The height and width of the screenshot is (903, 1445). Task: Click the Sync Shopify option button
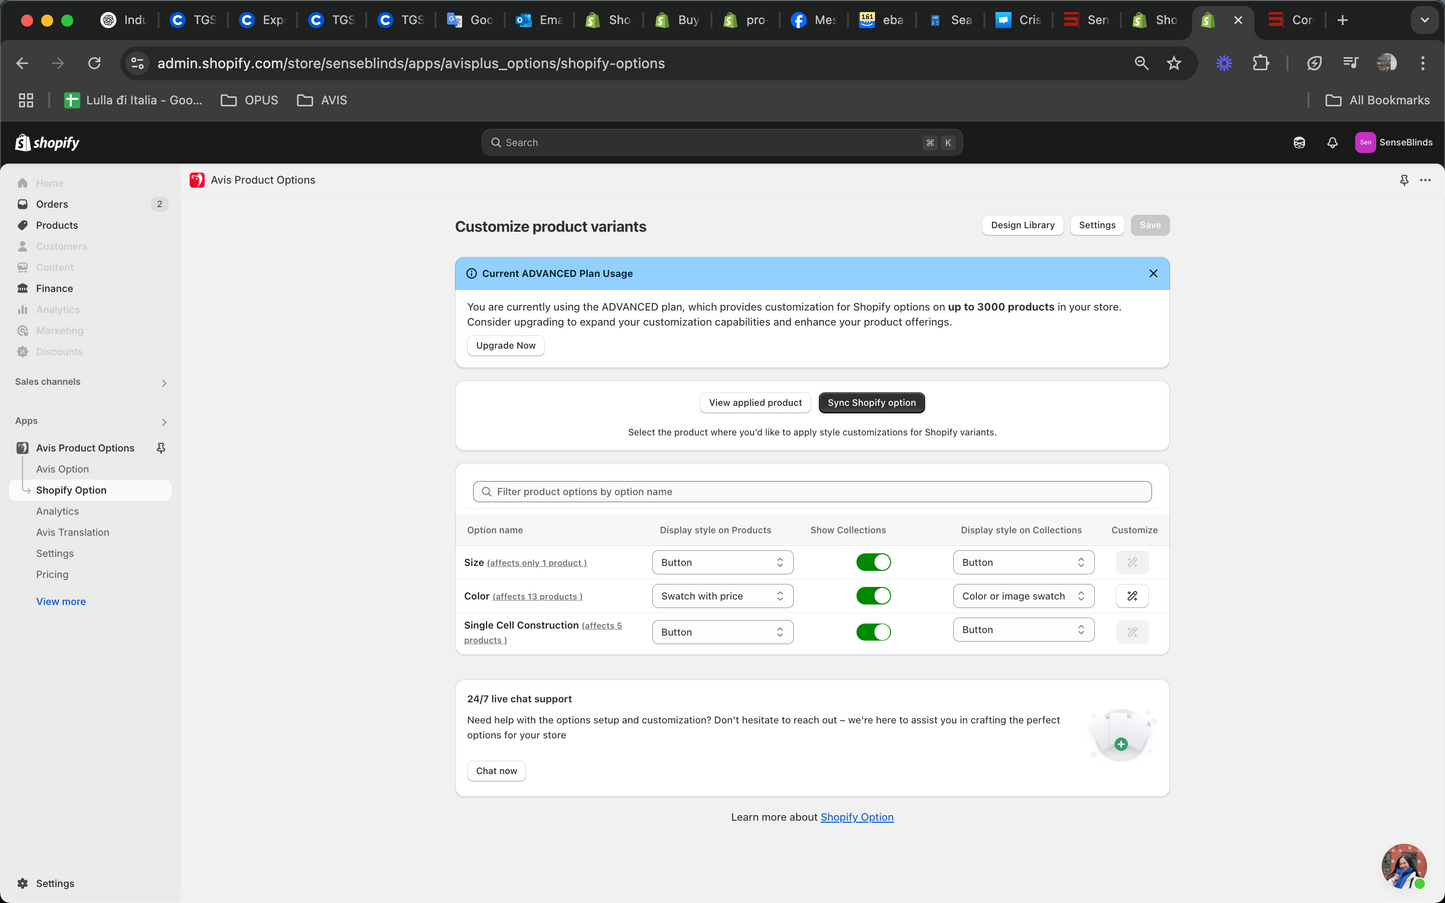(x=871, y=403)
